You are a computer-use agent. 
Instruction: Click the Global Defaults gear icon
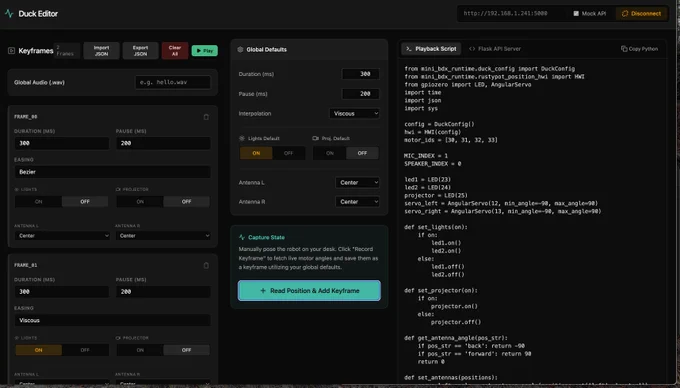click(x=240, y=49)
